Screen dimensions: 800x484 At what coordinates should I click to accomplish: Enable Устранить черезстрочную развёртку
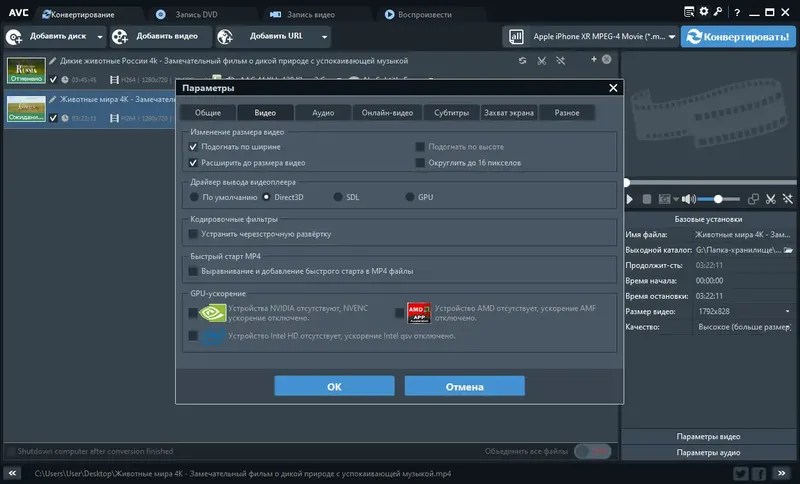(193, 234)
